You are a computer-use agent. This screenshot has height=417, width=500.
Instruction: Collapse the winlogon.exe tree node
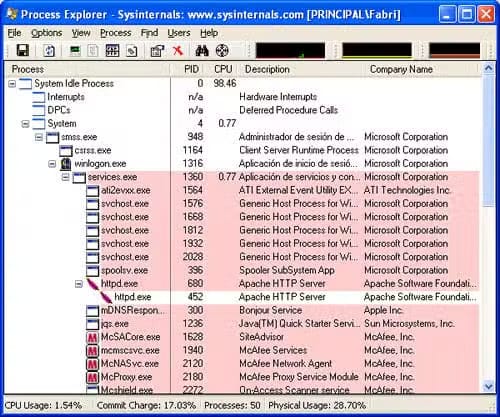click(x=52, y=164)
